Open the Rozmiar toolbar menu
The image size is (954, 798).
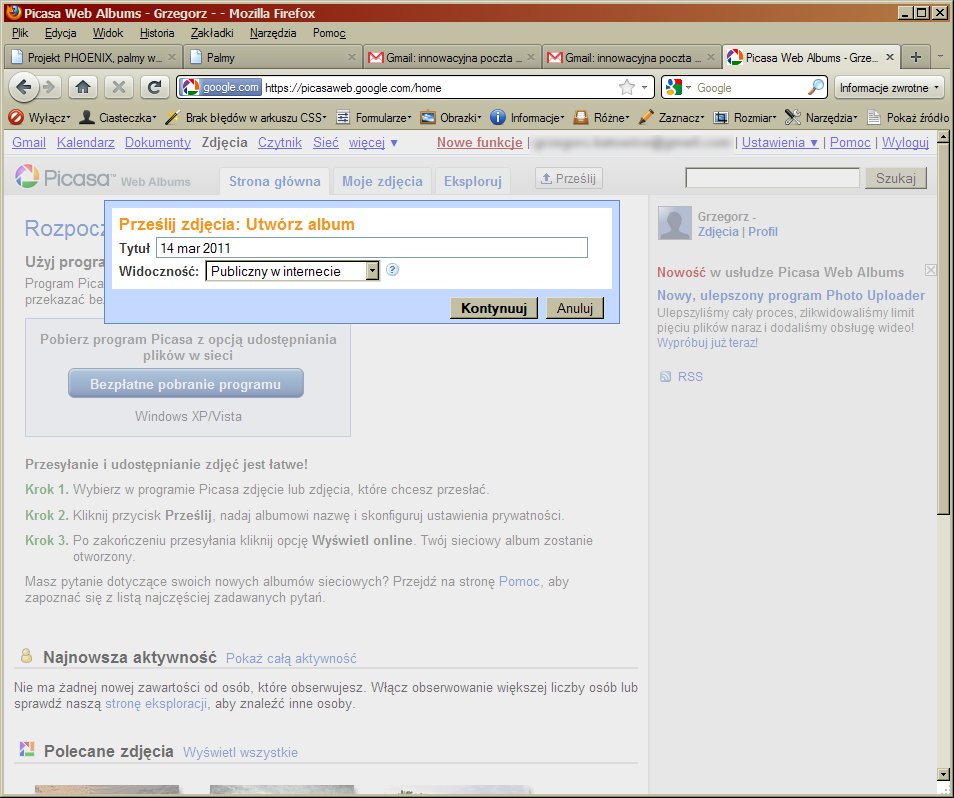(745, 117)
